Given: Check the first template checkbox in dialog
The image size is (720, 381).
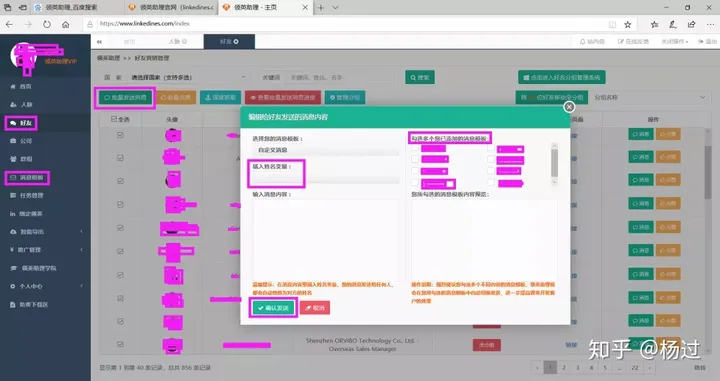Looking at the screenshot, I should coord(415,148).
